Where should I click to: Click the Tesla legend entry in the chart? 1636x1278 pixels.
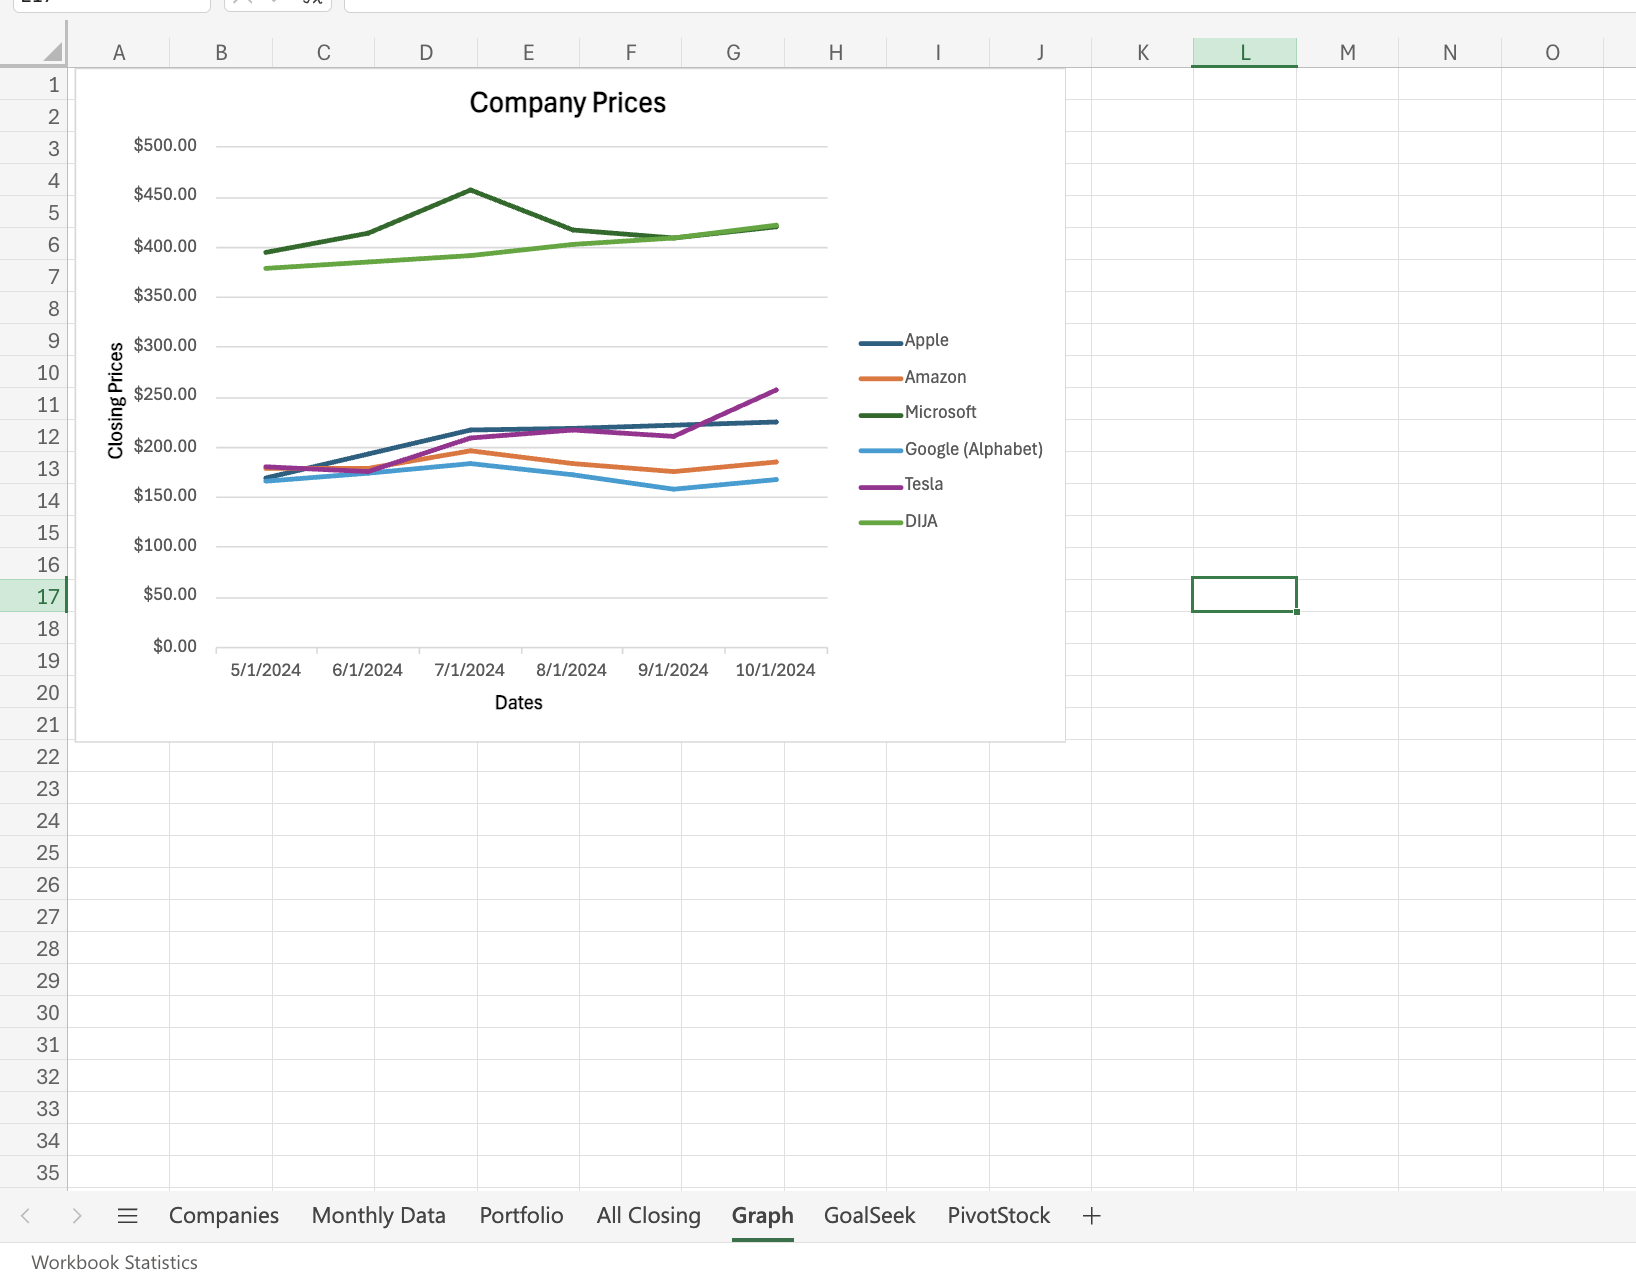(x=922, y=484)
